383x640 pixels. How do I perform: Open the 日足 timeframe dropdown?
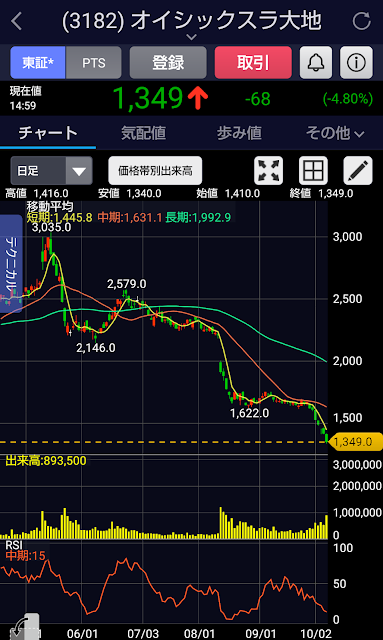coord(51,171)
